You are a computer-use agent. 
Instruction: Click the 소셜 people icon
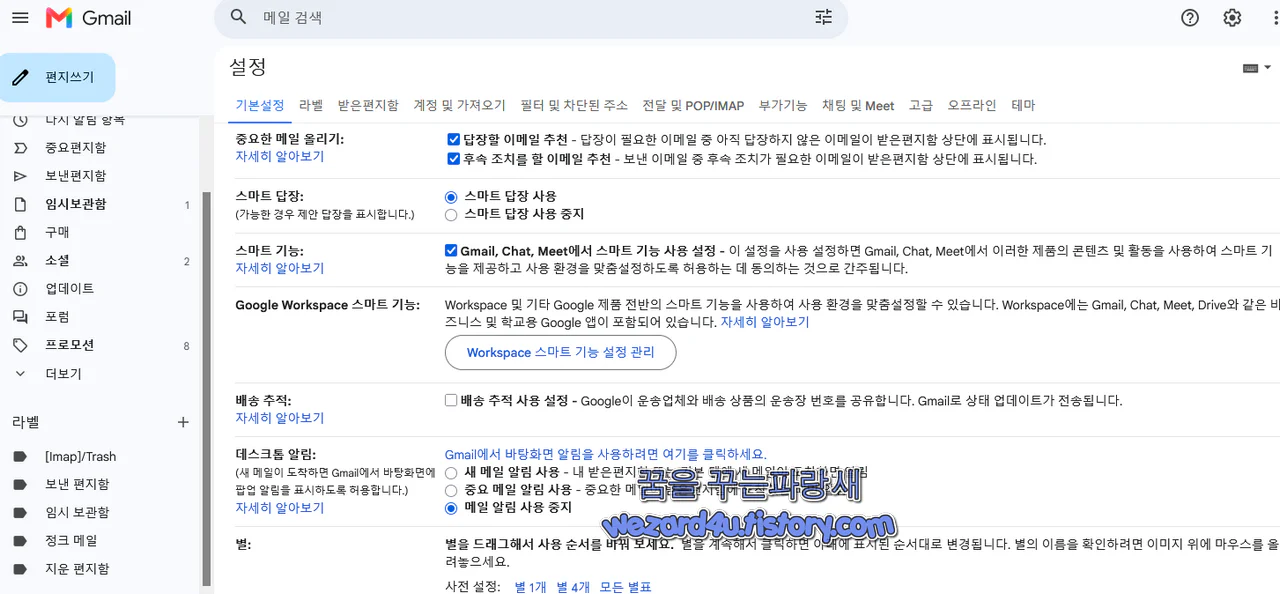(20, 261)
